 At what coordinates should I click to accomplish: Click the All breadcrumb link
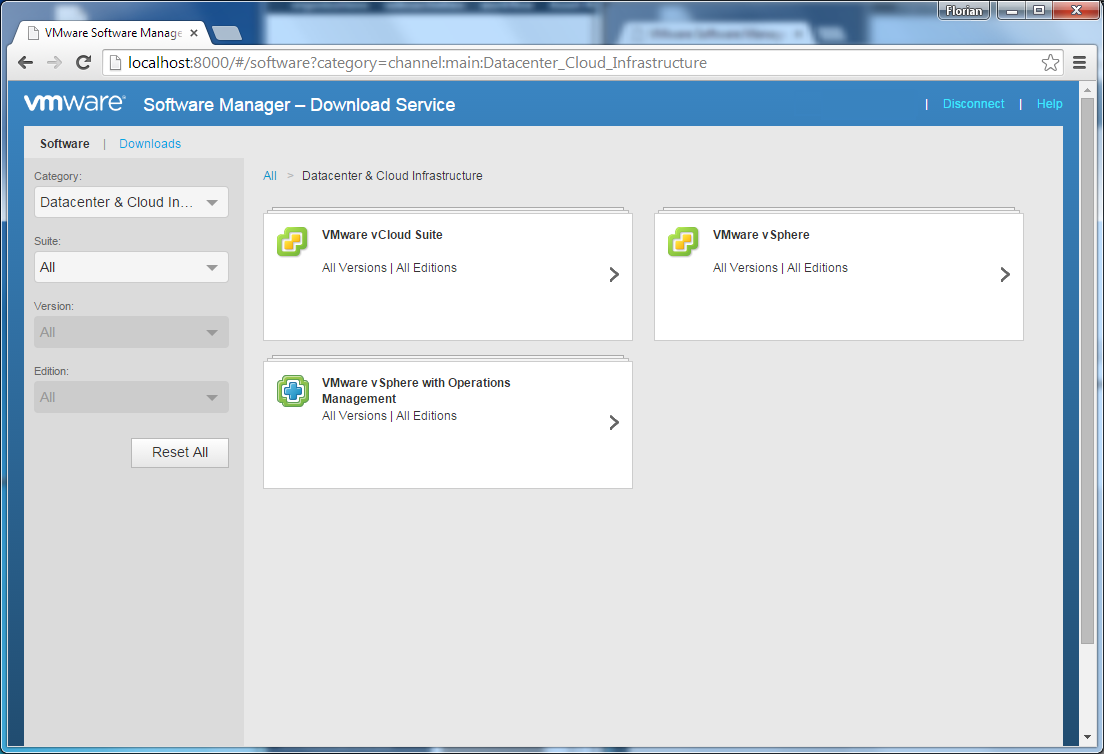click(x=270, y=176)
